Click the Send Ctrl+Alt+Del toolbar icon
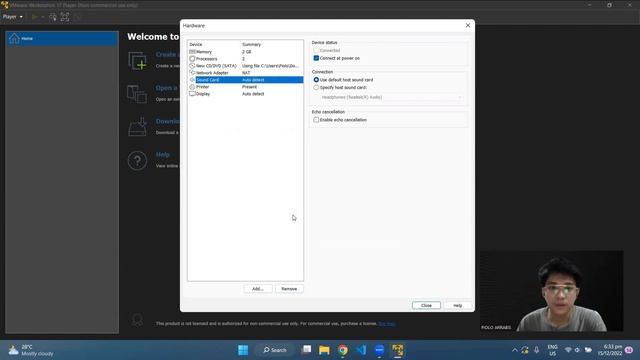Viewport: 640px width, 360px height. [53, 17]
